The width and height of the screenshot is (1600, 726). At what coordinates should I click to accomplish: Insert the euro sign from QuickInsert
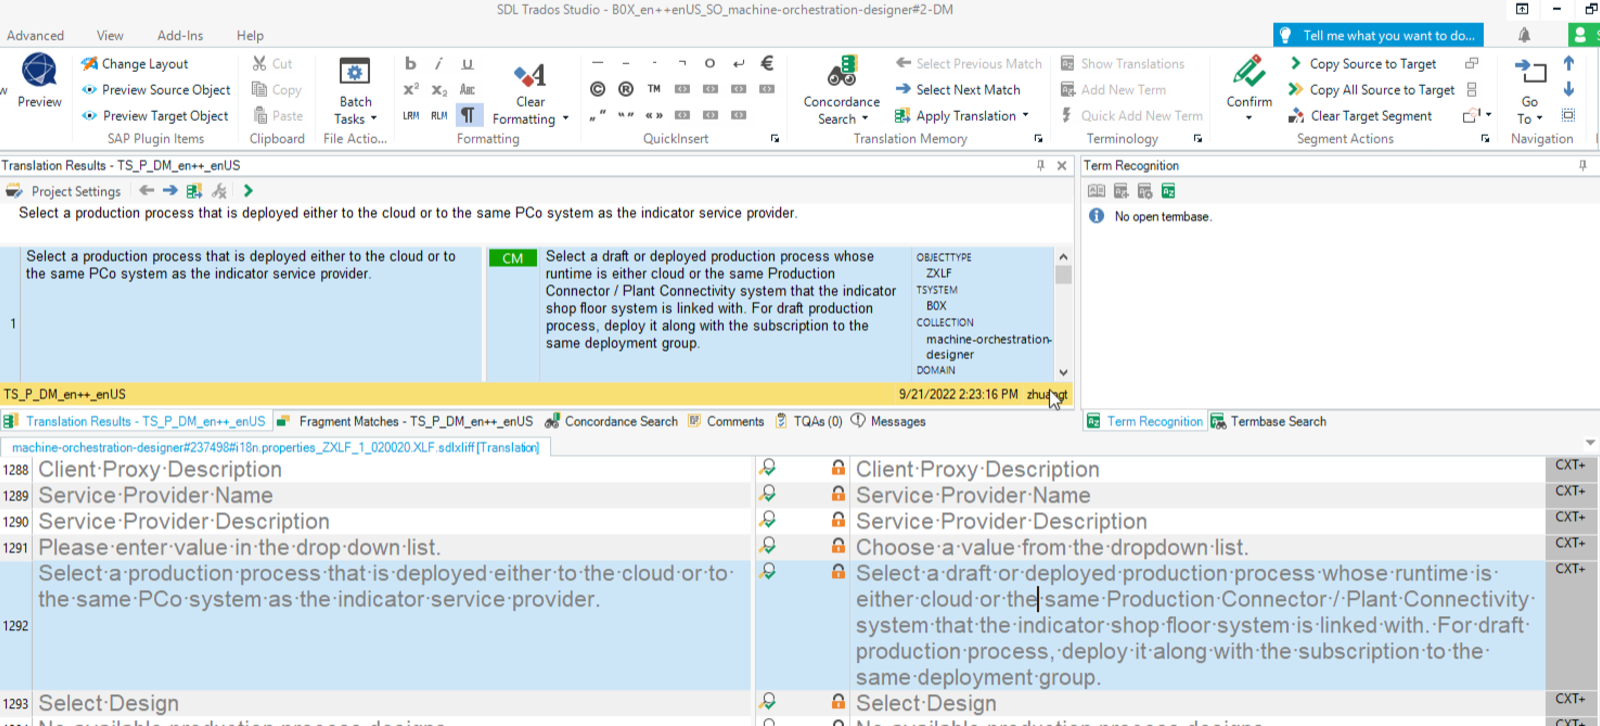(x=767, y=63)
